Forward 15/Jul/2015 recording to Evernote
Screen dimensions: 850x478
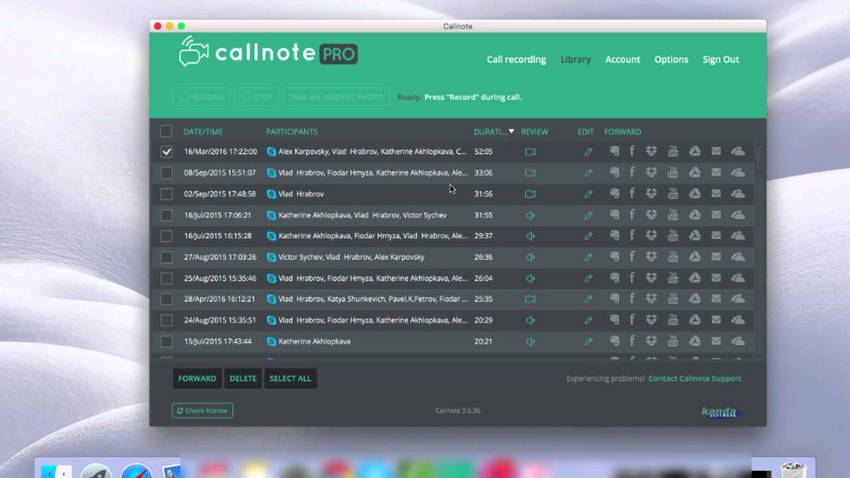pyautogui.click(x=614, y=341)
